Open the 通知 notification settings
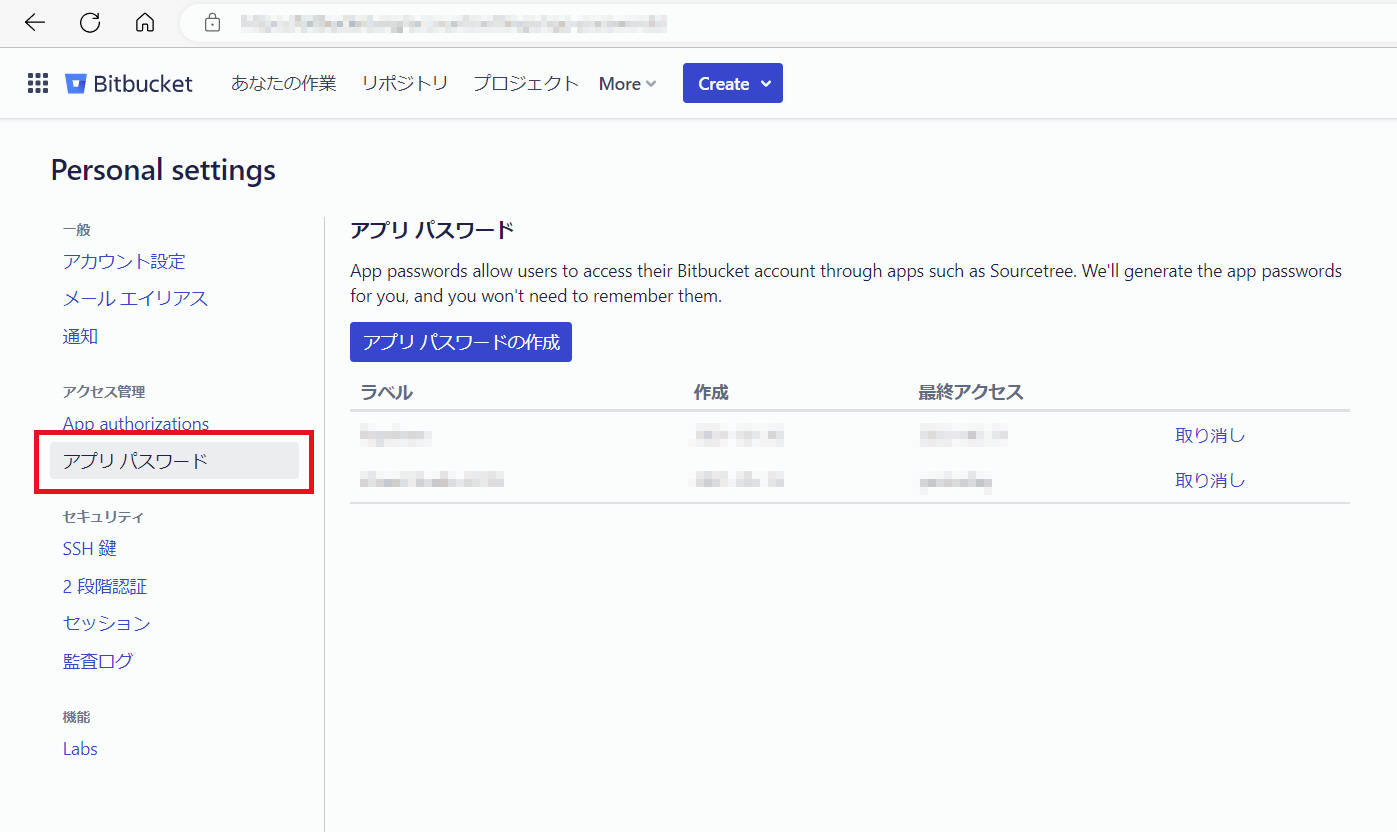 [x=80, y=336]
